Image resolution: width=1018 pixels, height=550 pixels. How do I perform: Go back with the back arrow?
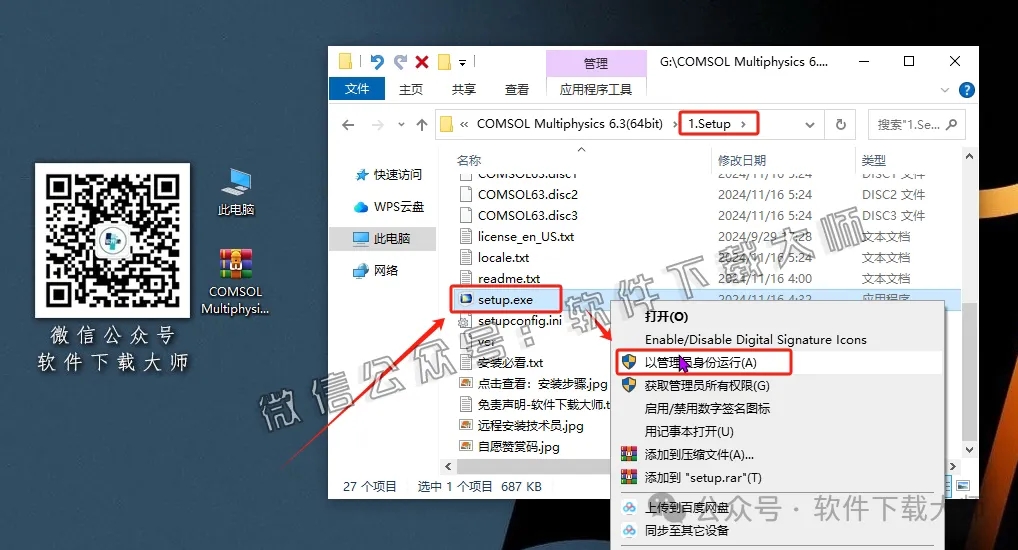point(349,125)
